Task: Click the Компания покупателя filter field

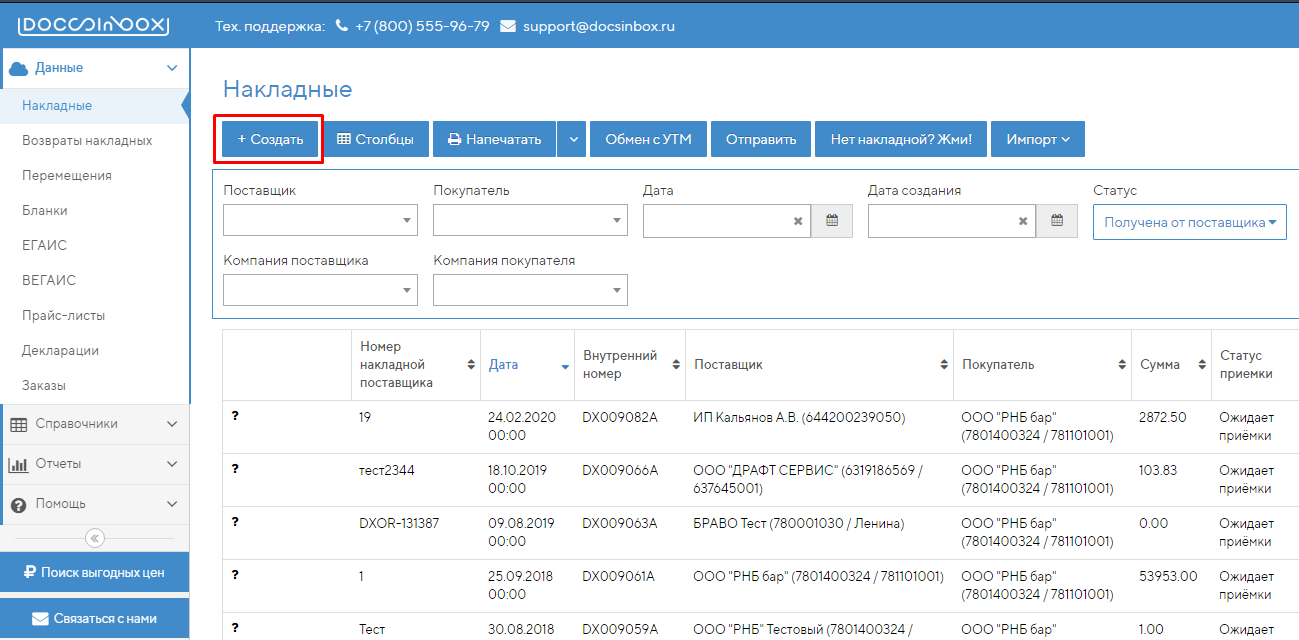Action: pos(530,290)
